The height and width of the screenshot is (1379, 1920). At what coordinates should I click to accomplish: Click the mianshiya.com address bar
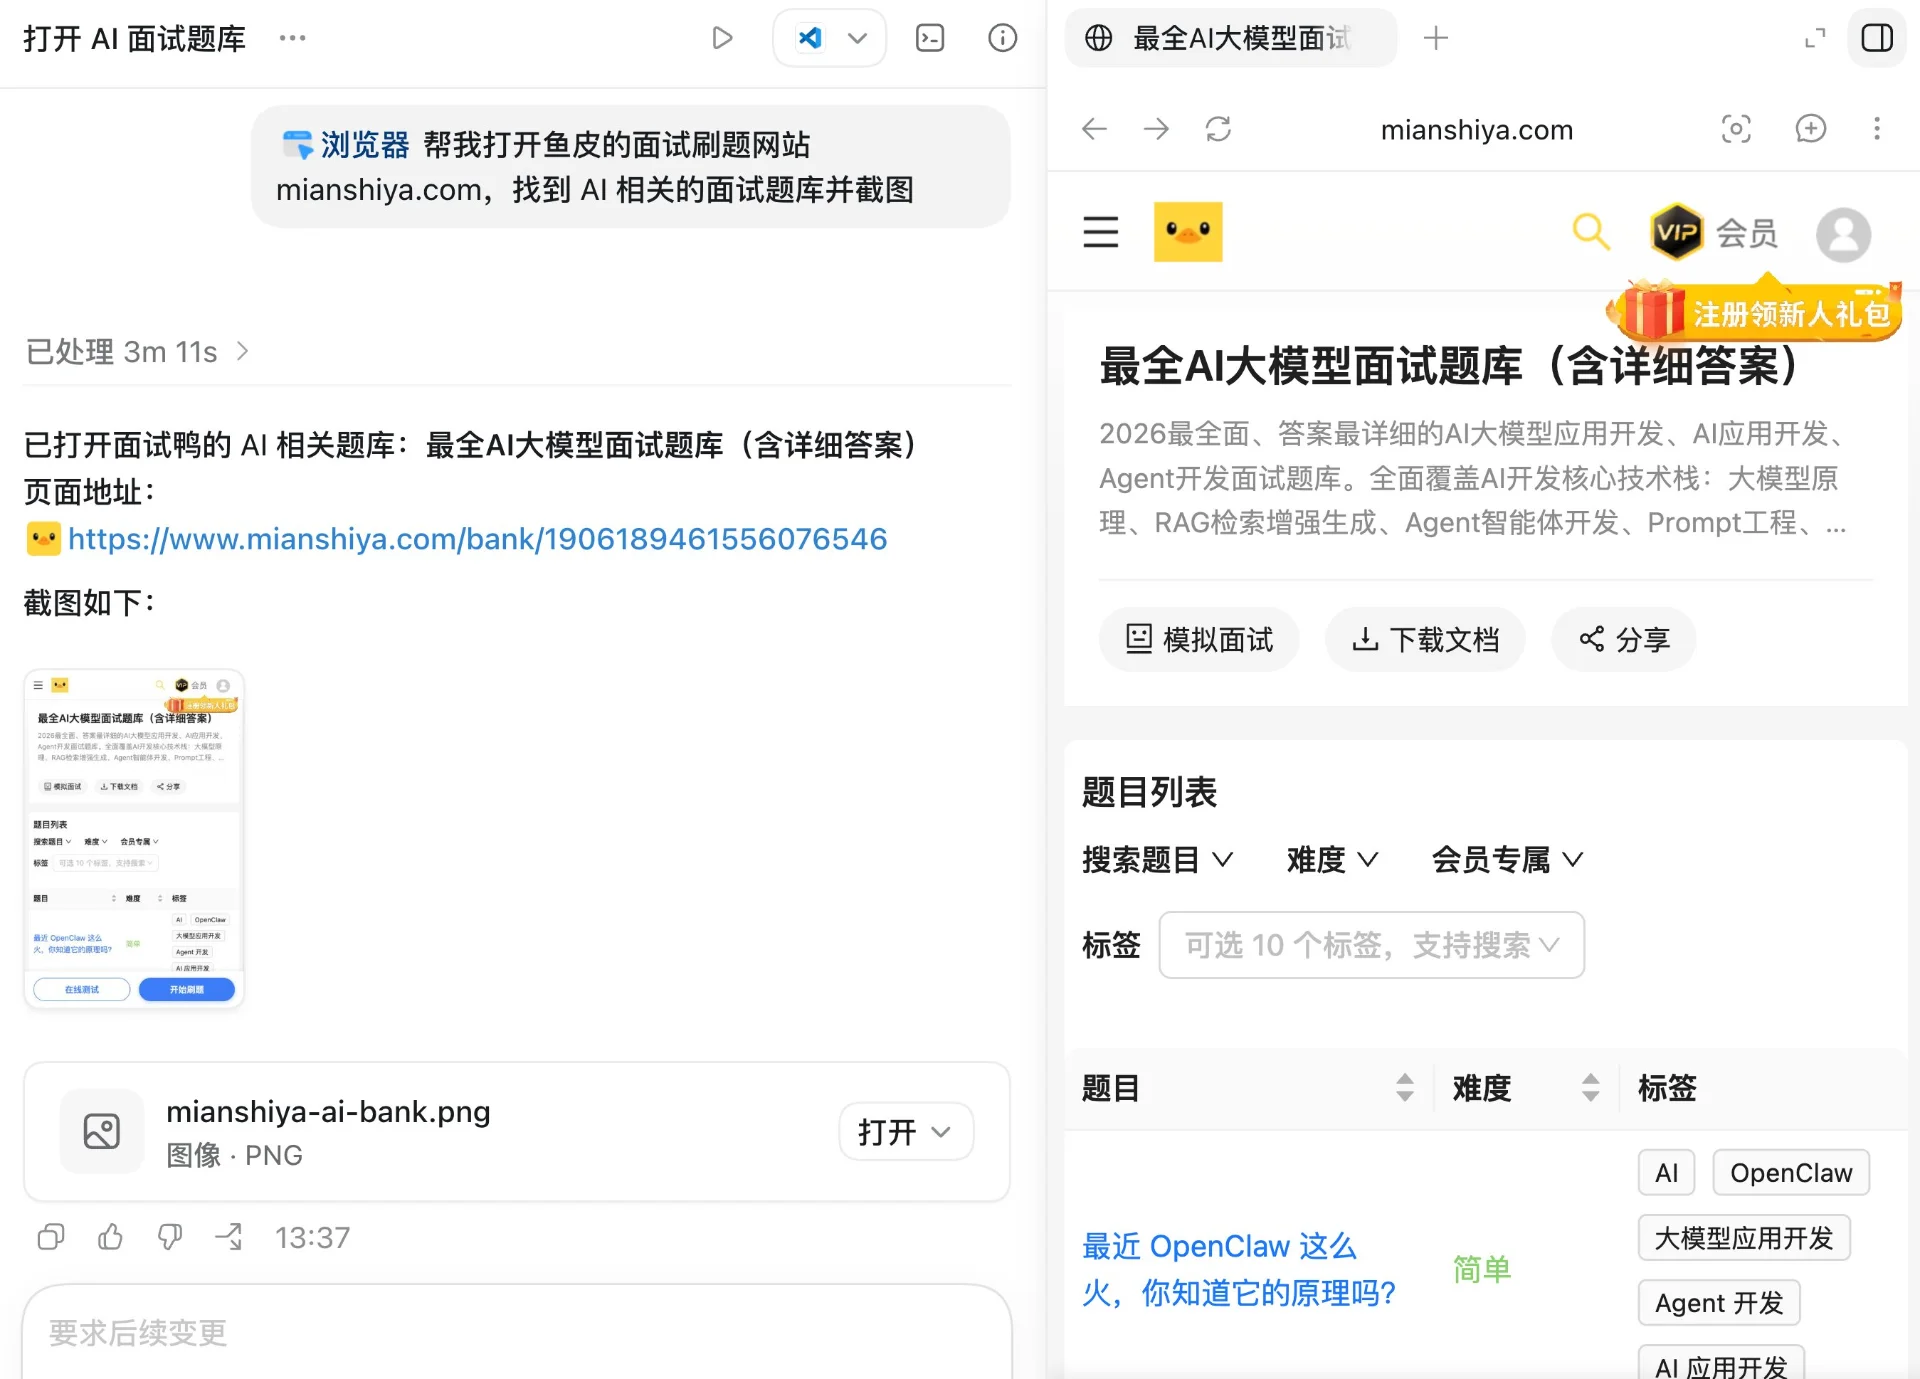coord(1476,130)
